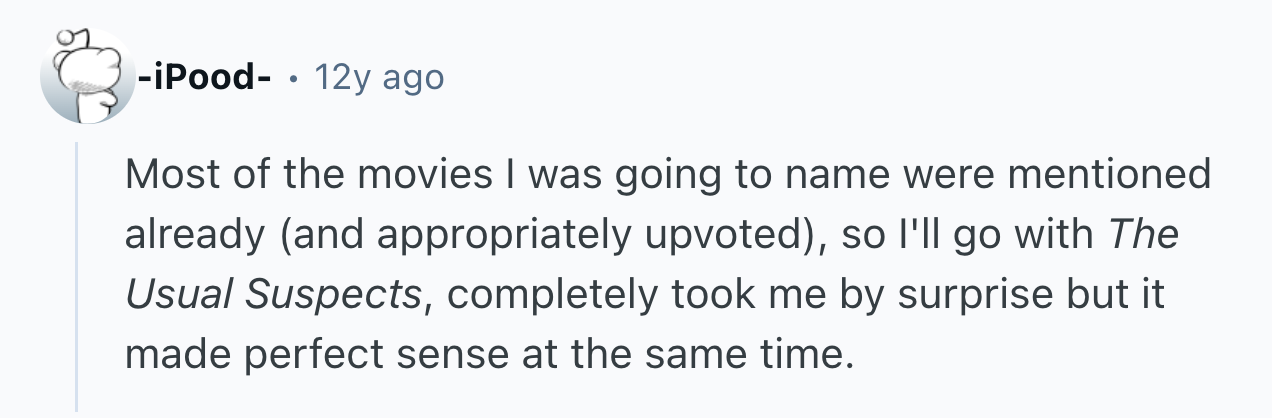Click the 12y ago timestamp
The height and width of the screenshot is (418, 1272).
pos(378,77)
